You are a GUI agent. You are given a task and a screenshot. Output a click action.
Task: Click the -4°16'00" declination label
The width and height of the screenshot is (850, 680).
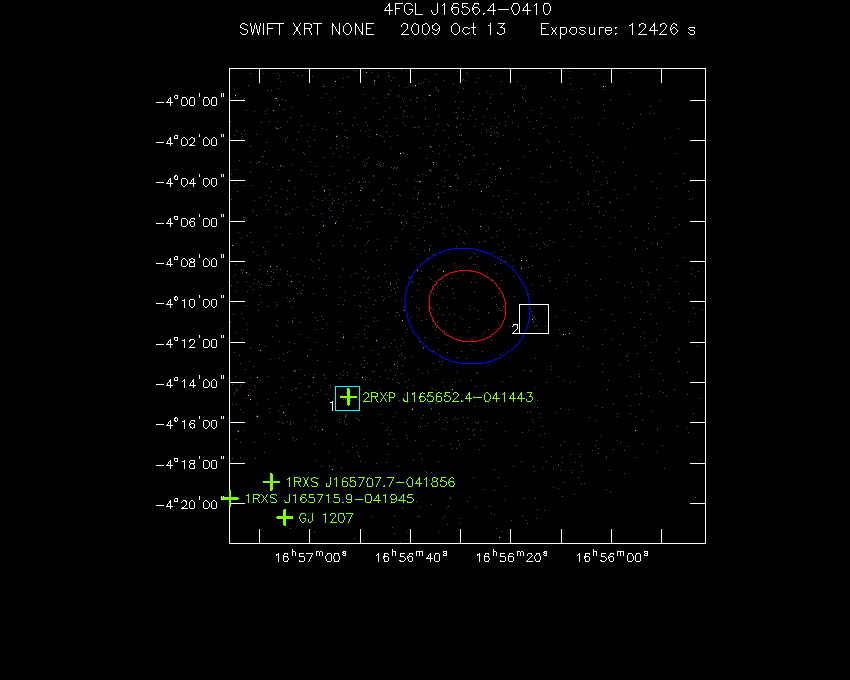[x=190, y=424]
